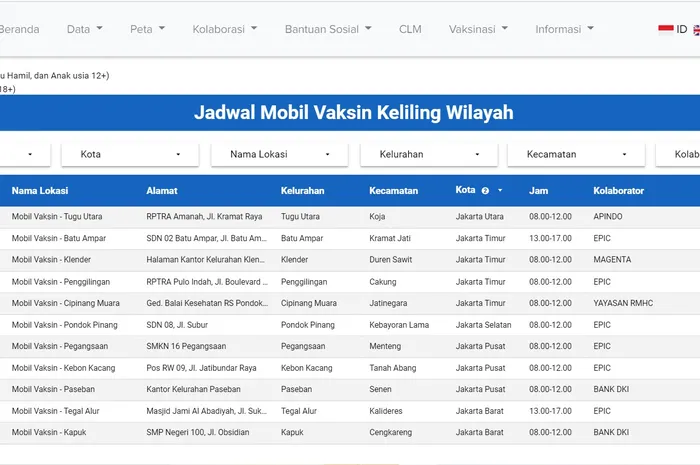
Task: Go to the CLM page
Action: click(410, 29)
